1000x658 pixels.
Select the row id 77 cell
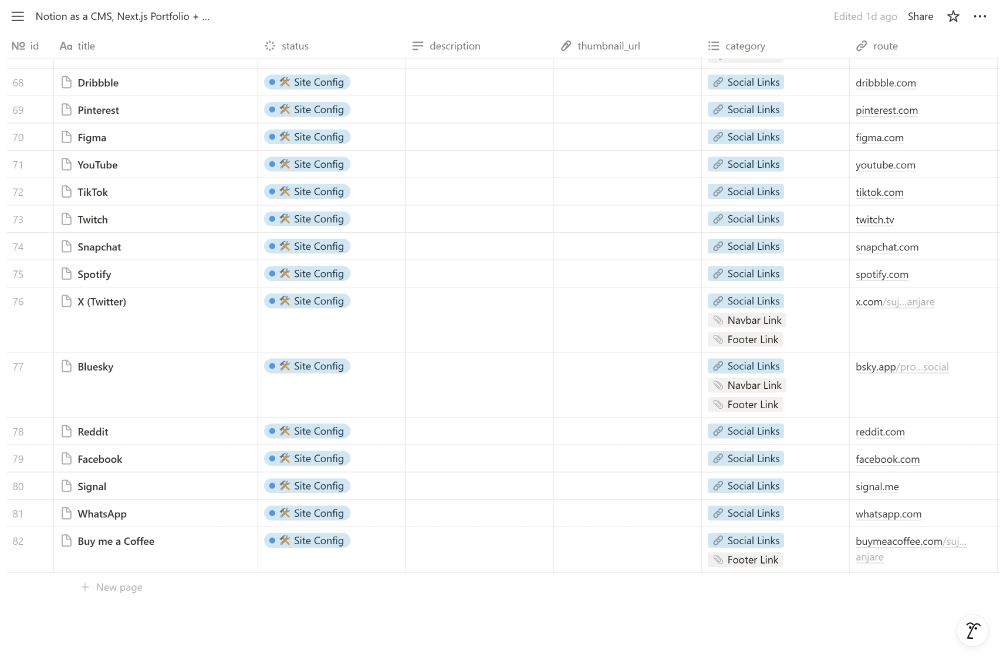[30, 385]
